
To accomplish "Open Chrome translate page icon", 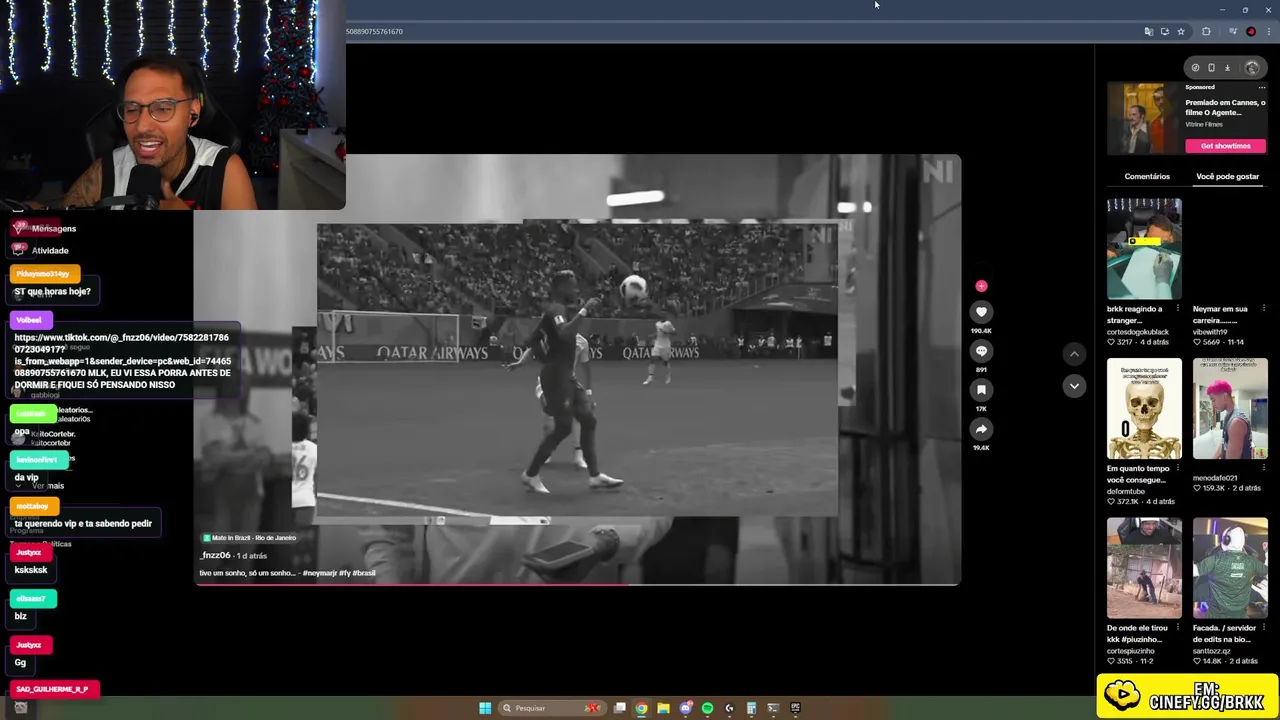I will pyautogui.click(x=1149, y=32).
